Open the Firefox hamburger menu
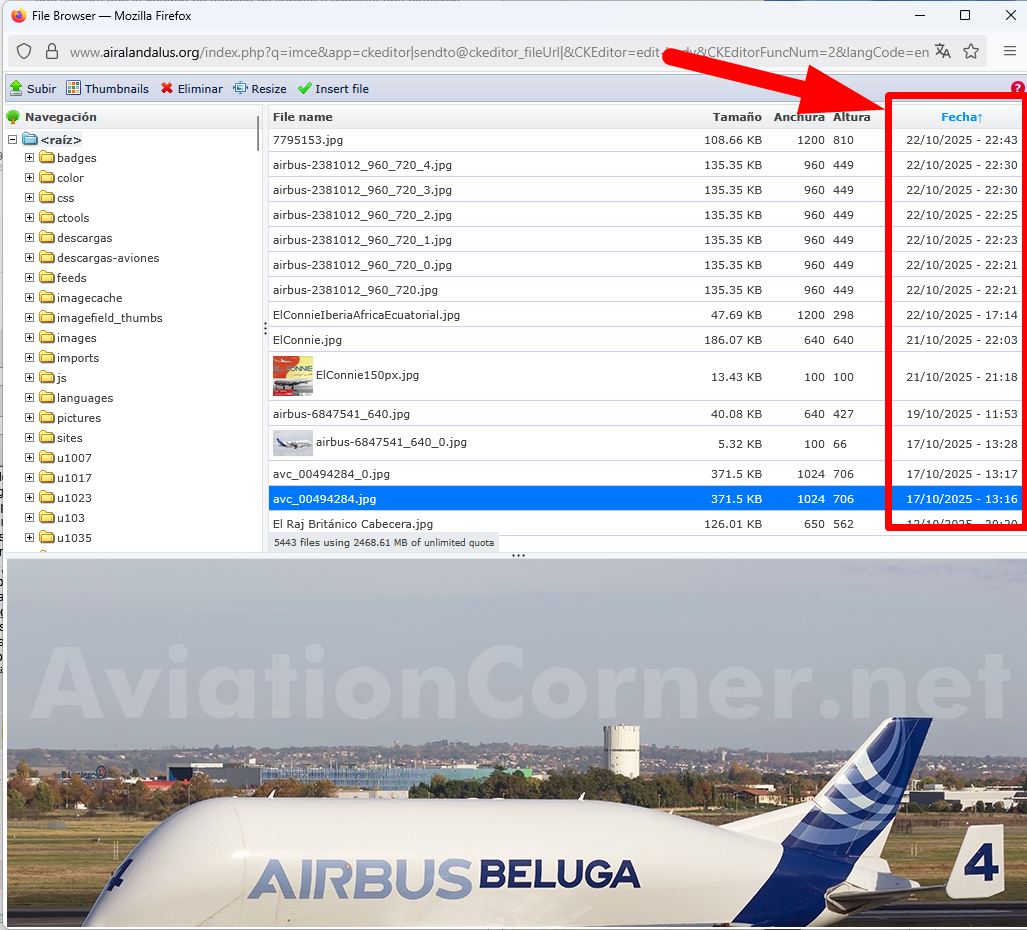This screenshot has height=930, width=1027. click(1010, 52)
